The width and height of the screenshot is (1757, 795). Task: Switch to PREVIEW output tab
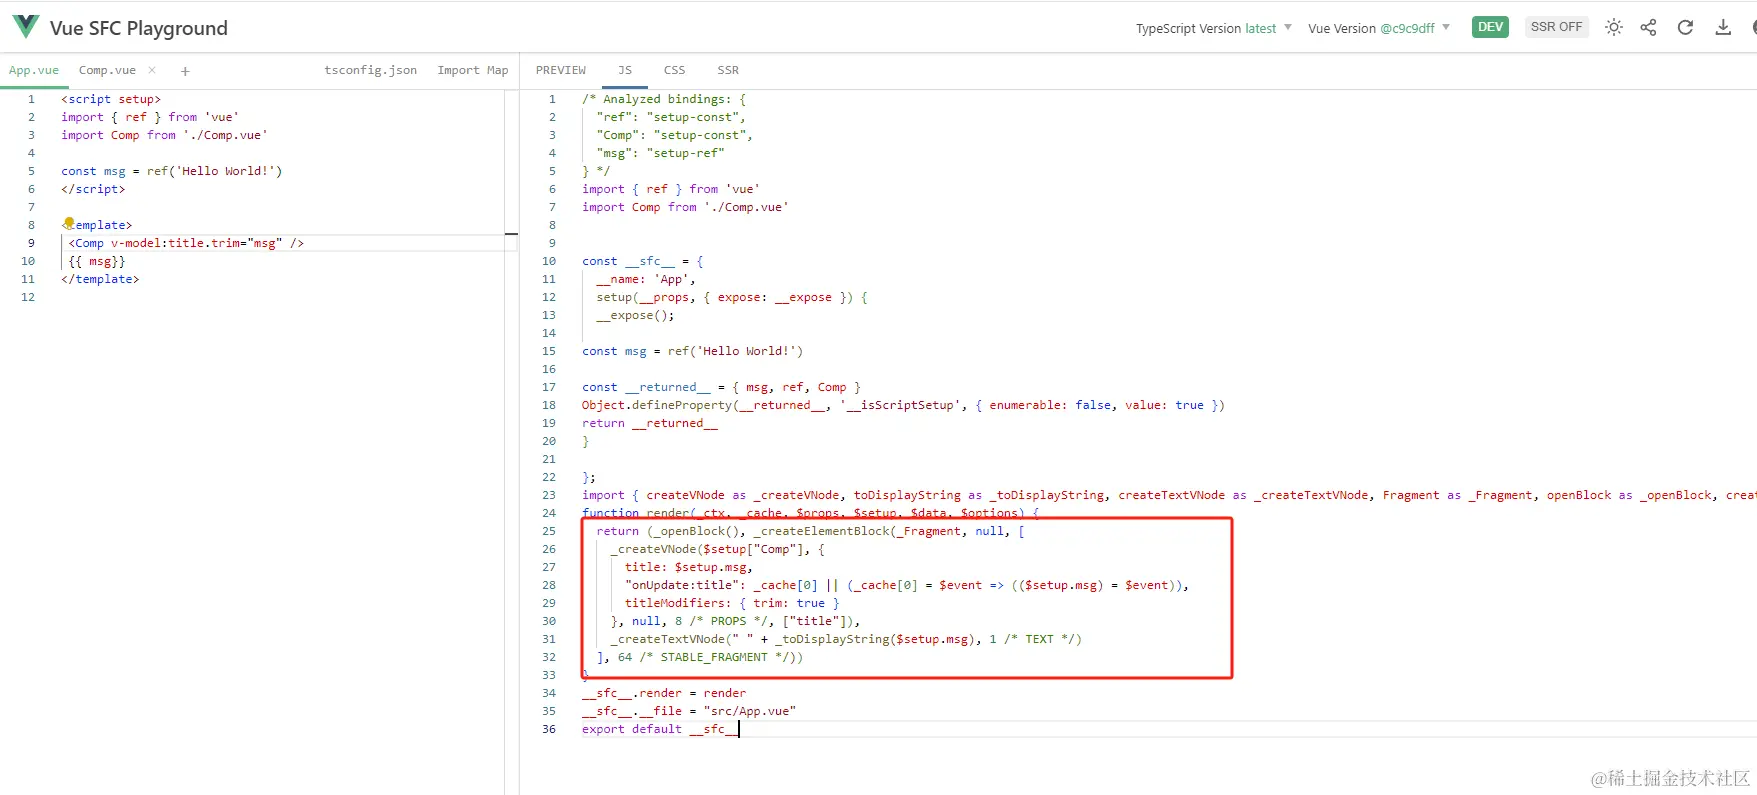point(560,70)
